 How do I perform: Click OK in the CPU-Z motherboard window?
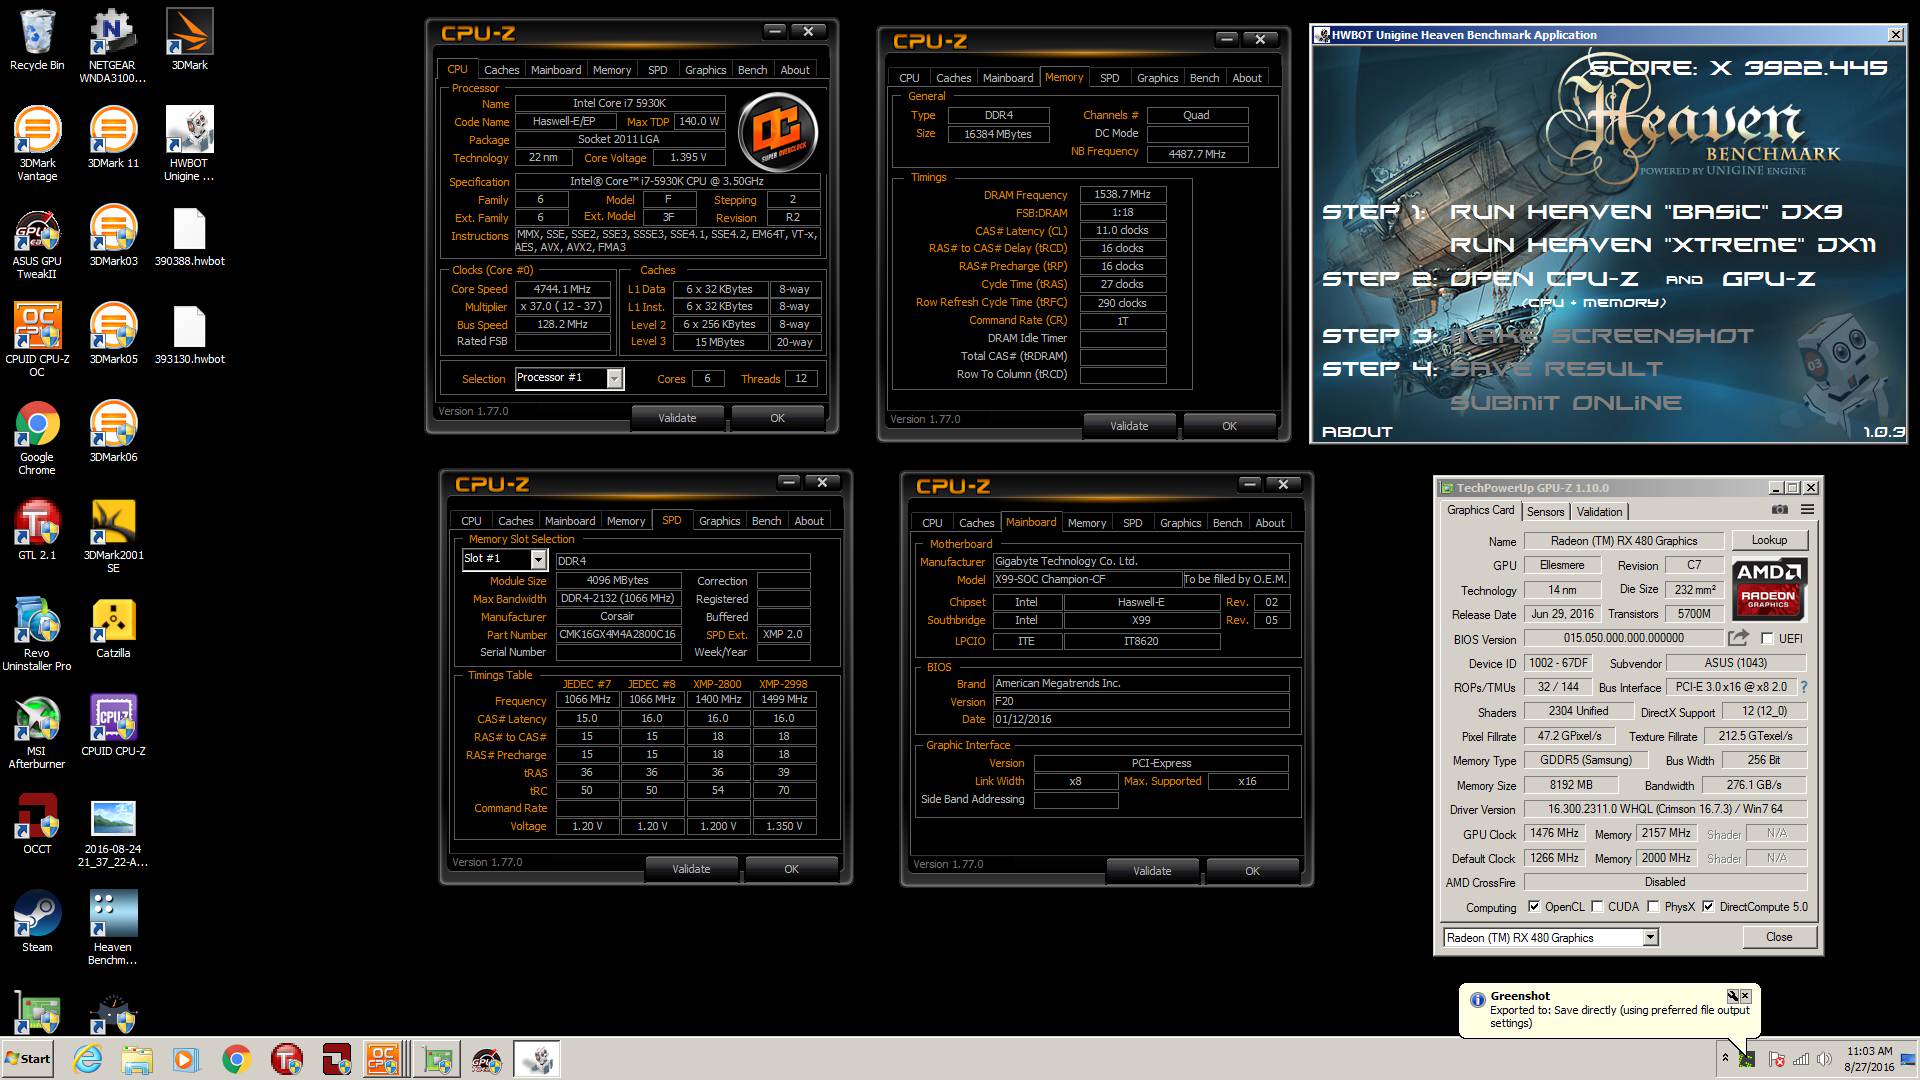click(x=1252, y=871)
